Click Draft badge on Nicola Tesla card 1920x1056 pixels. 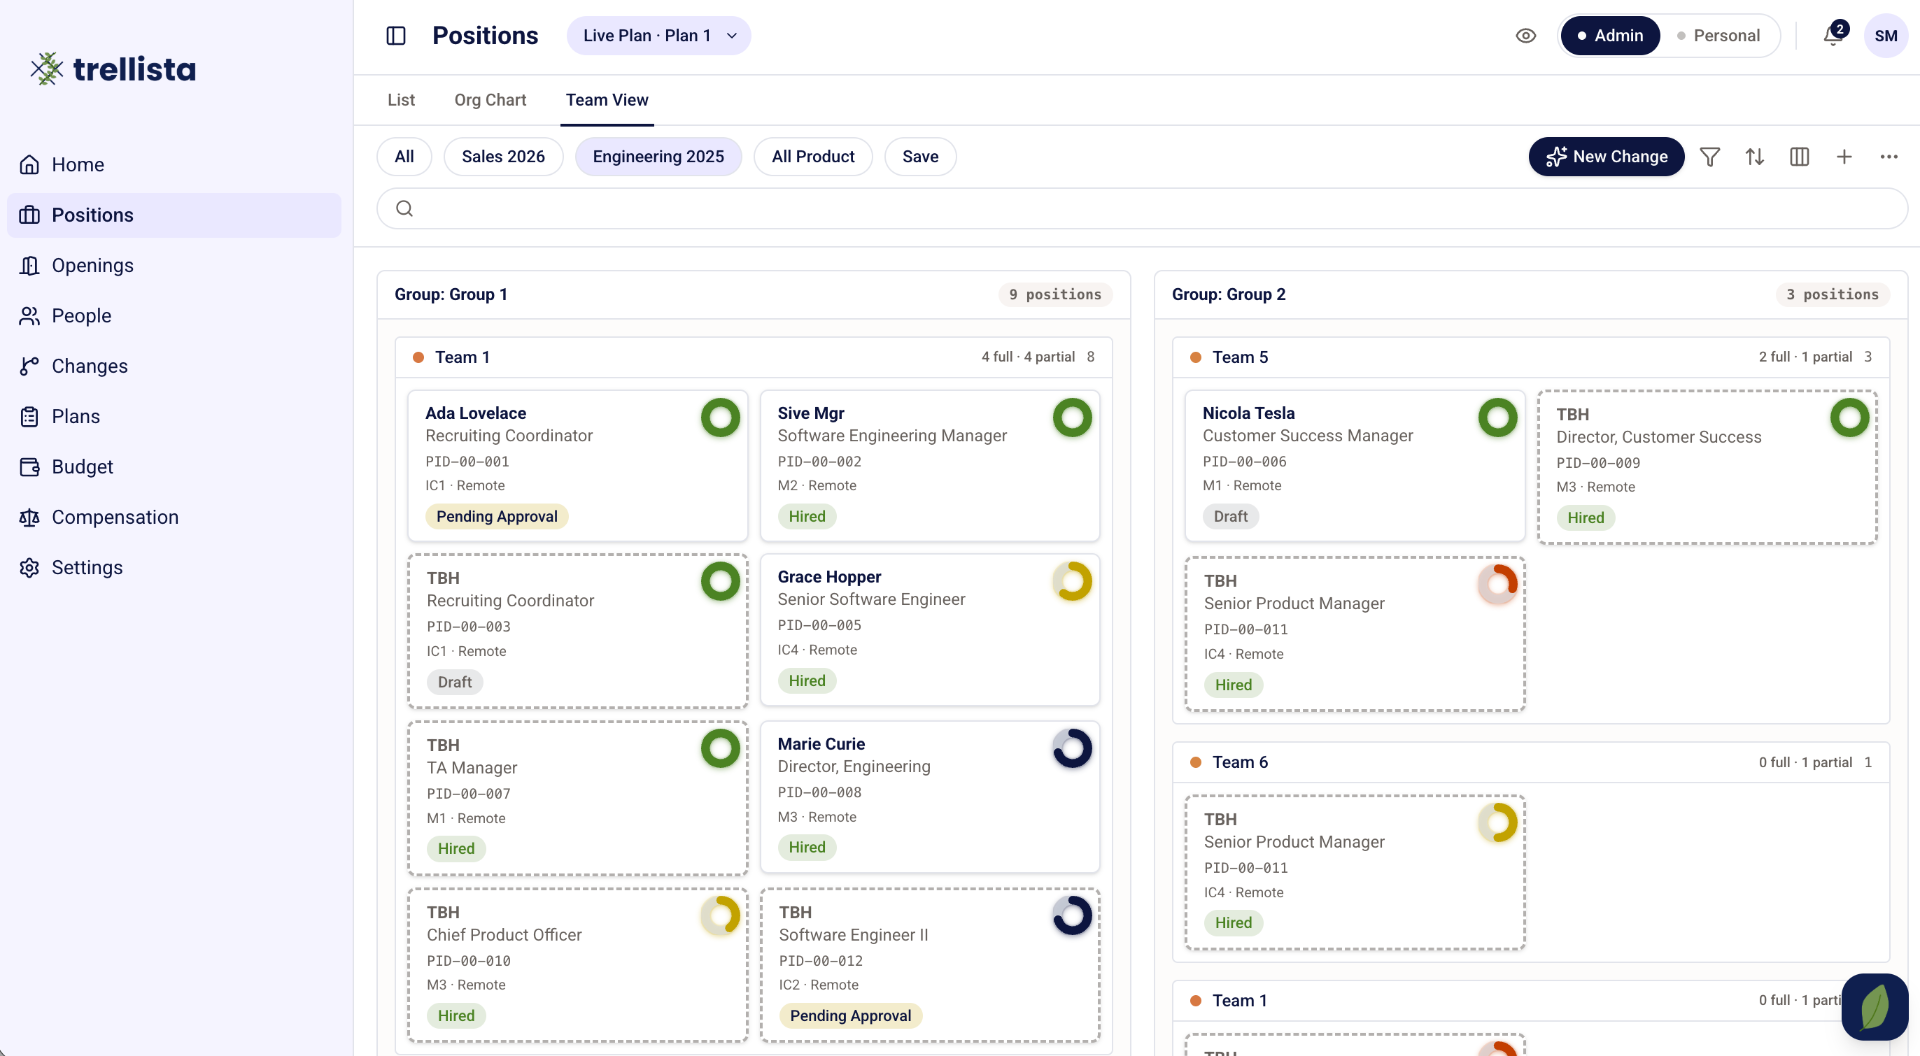click(x=1230, y=516)
